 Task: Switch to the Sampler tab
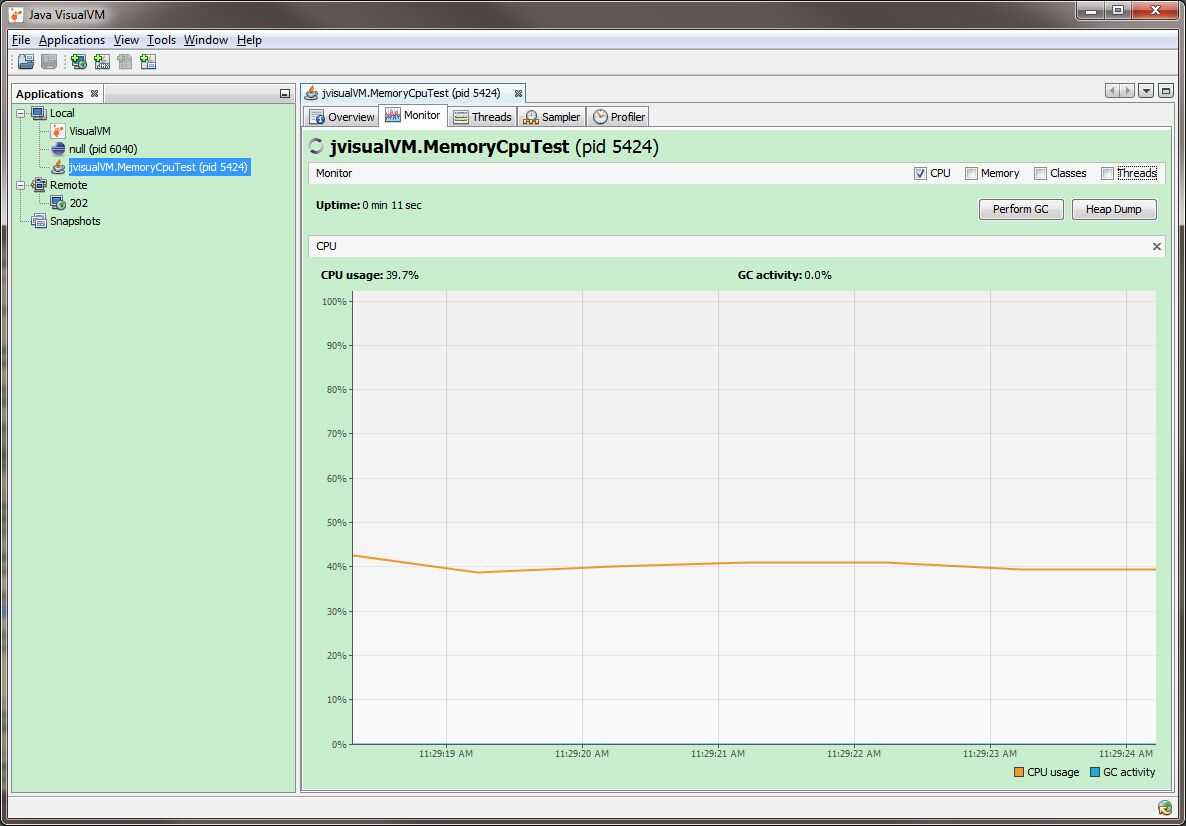551,117
